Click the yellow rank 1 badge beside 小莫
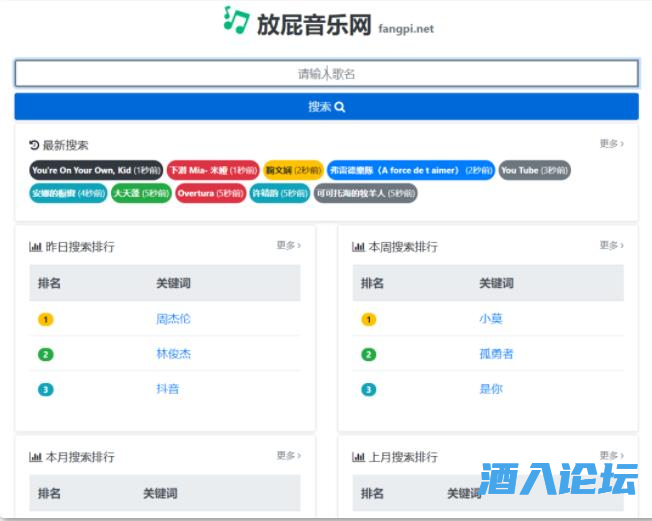 click(x=369, y=320)
